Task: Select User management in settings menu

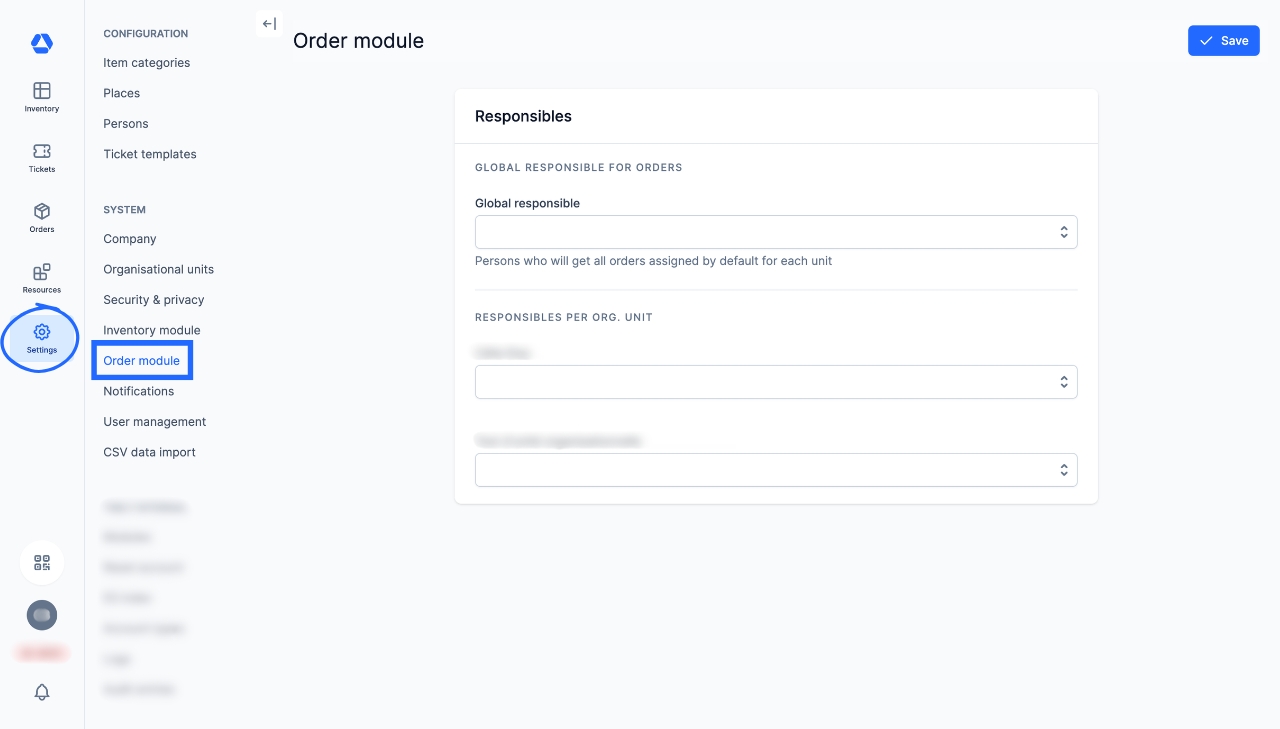Action: tap(154, 422)
